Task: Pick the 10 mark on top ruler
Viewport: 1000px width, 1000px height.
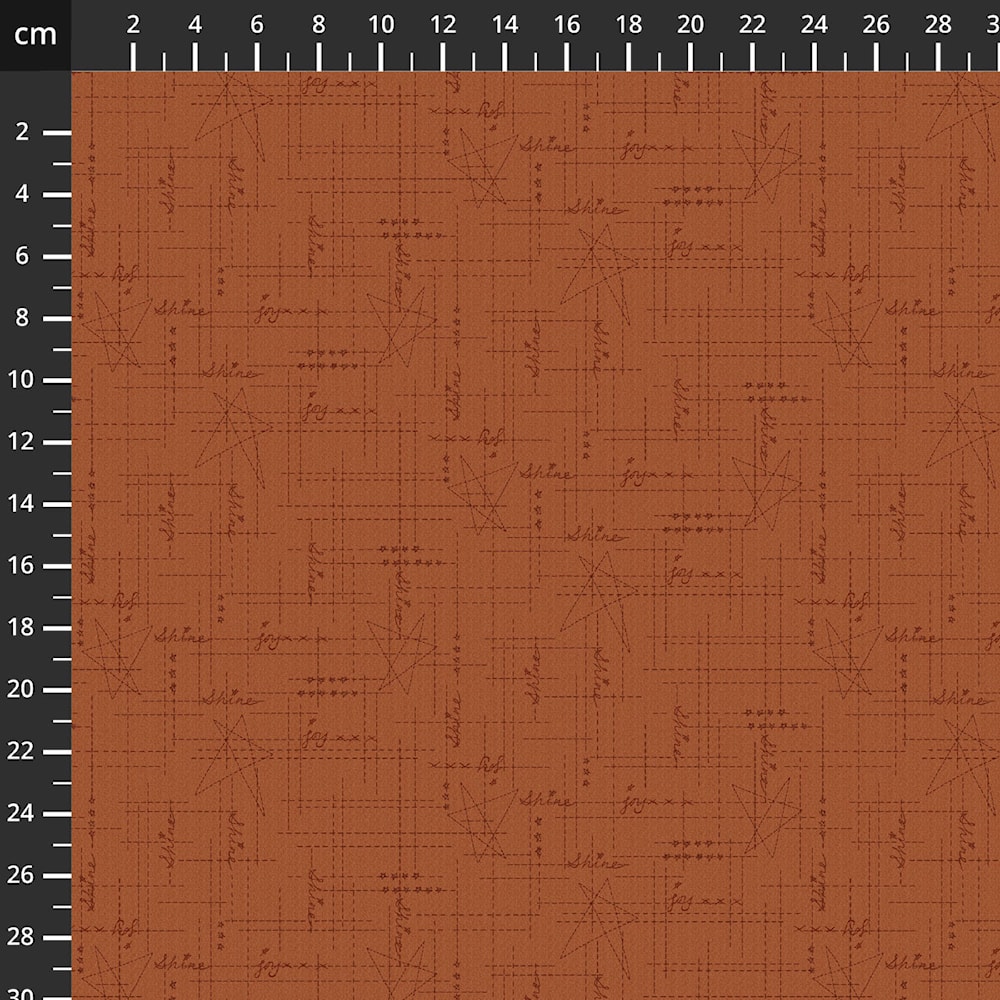Action: coord(381,26)
